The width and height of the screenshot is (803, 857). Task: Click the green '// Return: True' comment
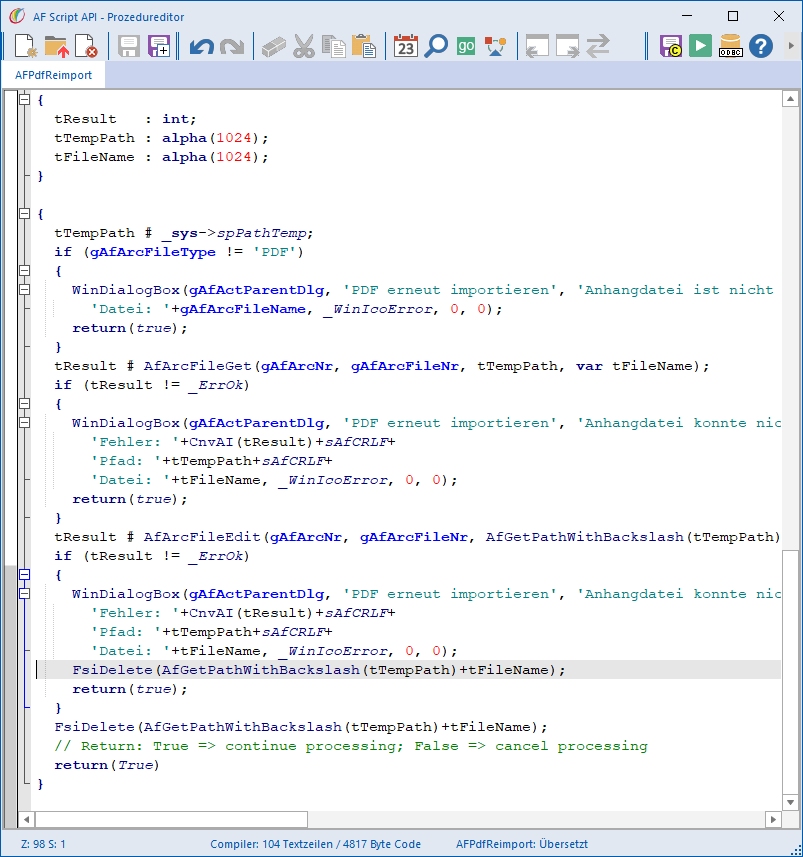point(350,746)
